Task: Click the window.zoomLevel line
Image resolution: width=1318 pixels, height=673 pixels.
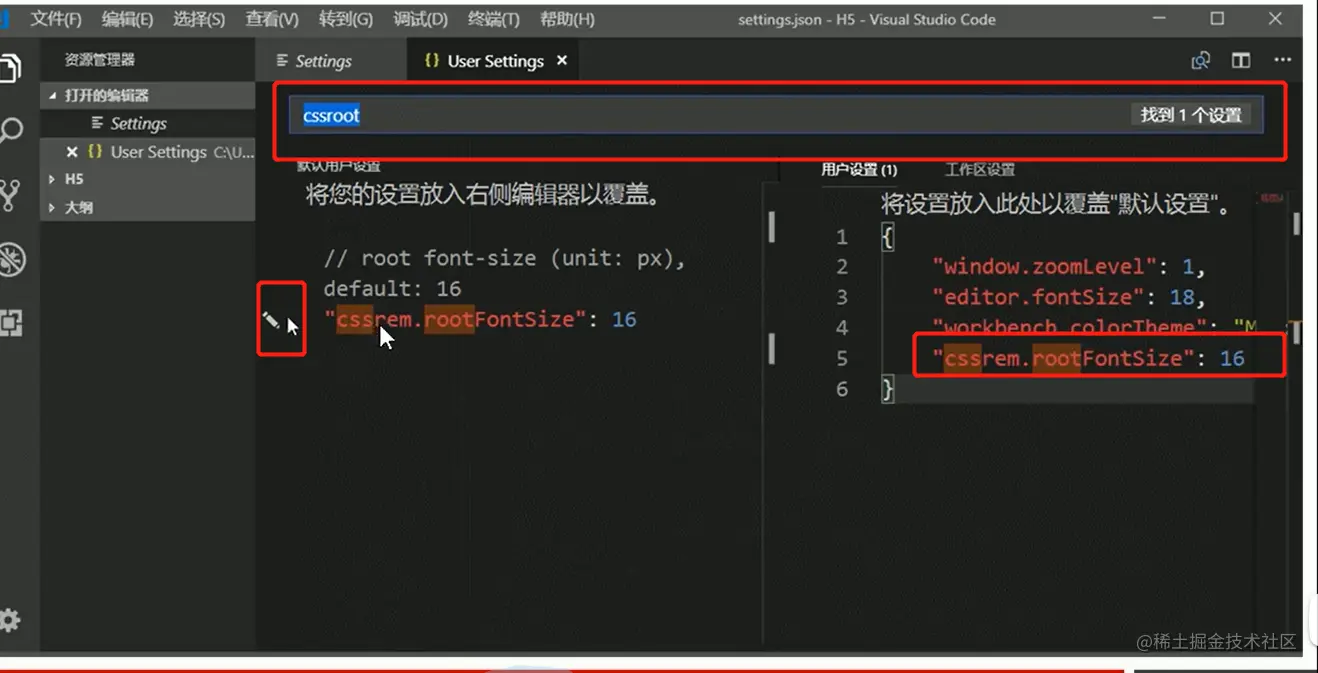Action: [x=1068, y=267]
